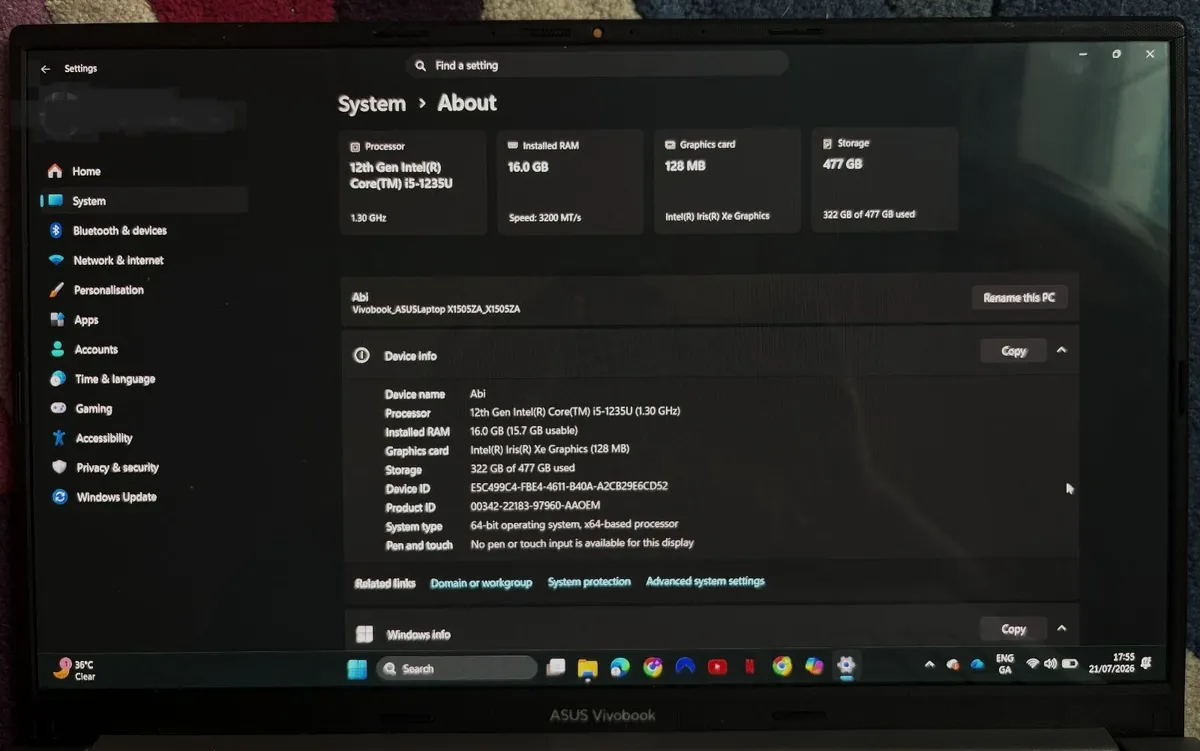The image size is (1200, 751).
Task: Open Home in the Settings sidebar
Action: [x=144, y=171]
